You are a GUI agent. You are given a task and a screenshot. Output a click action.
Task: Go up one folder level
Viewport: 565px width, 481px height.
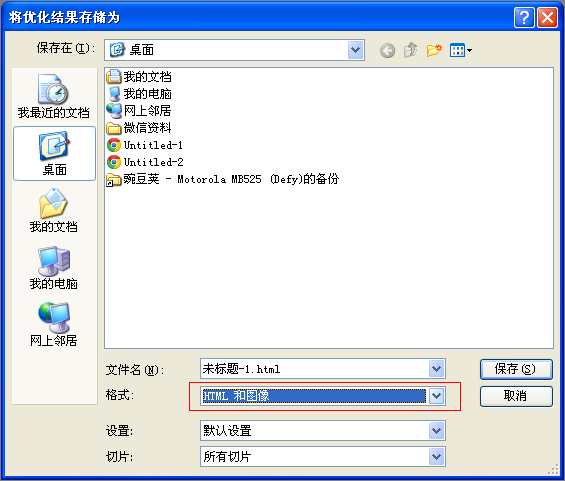410,50
